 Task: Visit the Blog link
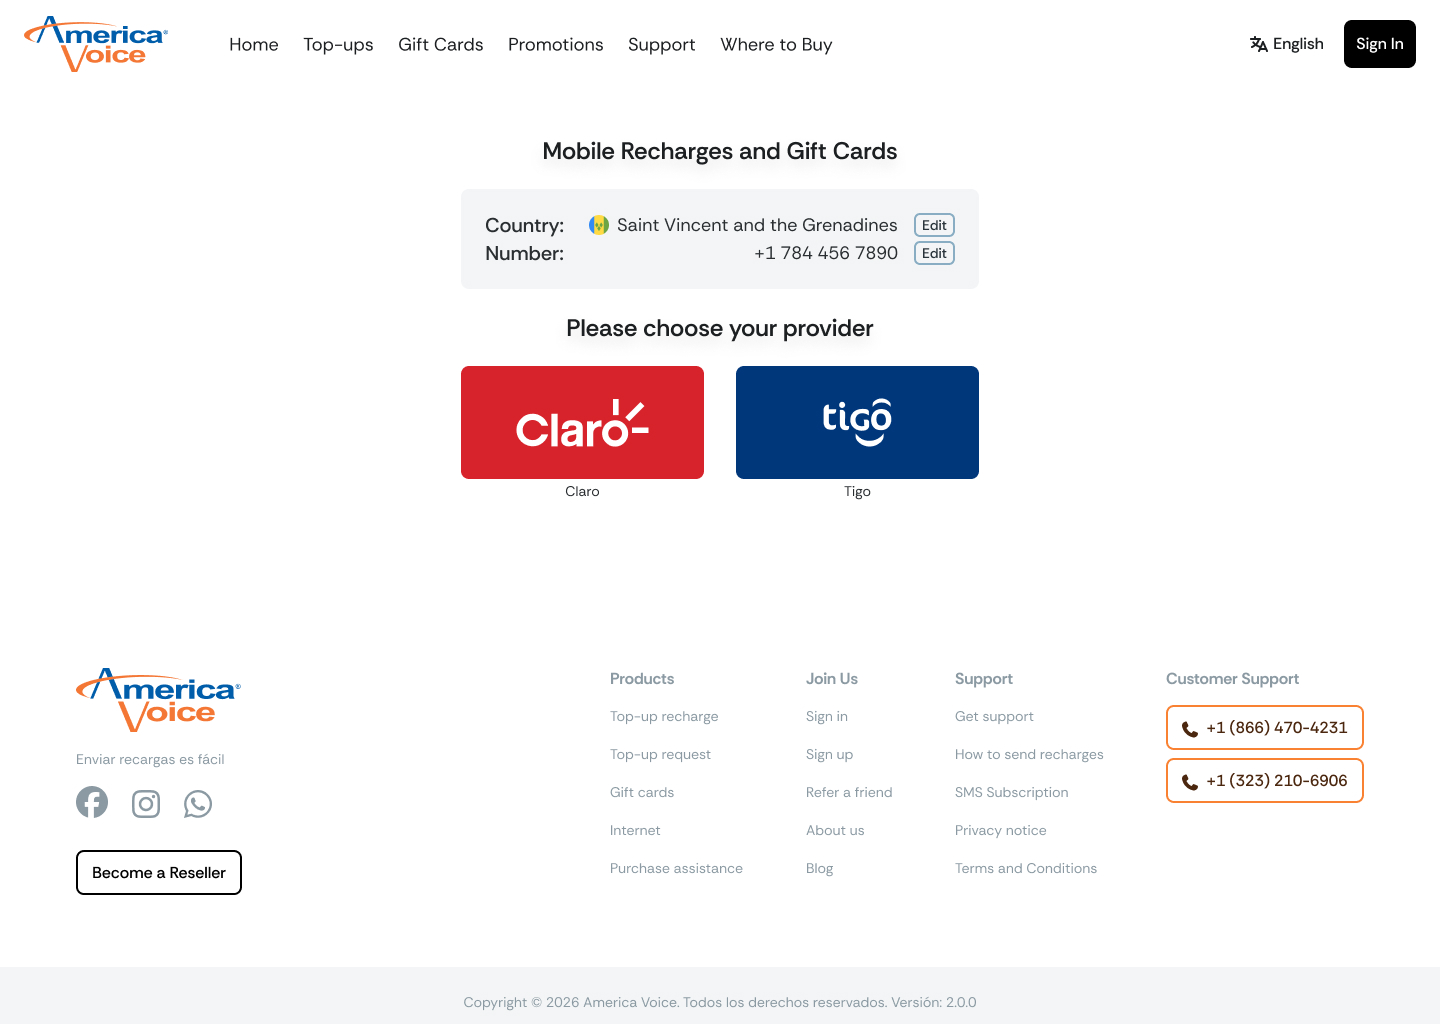click(820, 868)
